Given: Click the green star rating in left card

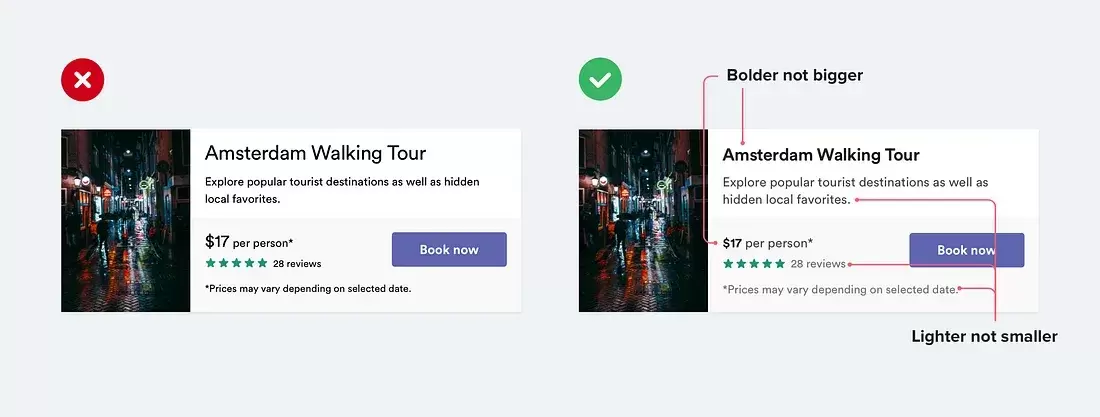Looking at the screenshot, I should point(236,263).
